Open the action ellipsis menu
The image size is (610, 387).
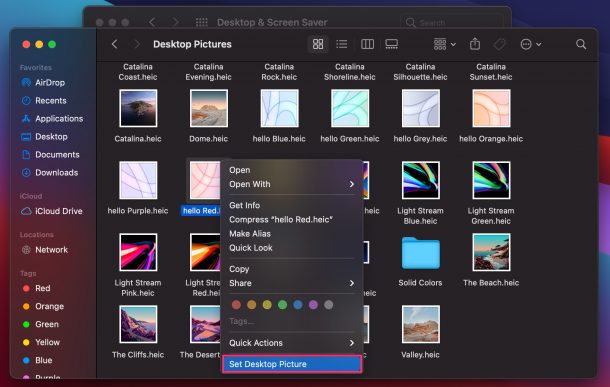(x=531, y=44)
